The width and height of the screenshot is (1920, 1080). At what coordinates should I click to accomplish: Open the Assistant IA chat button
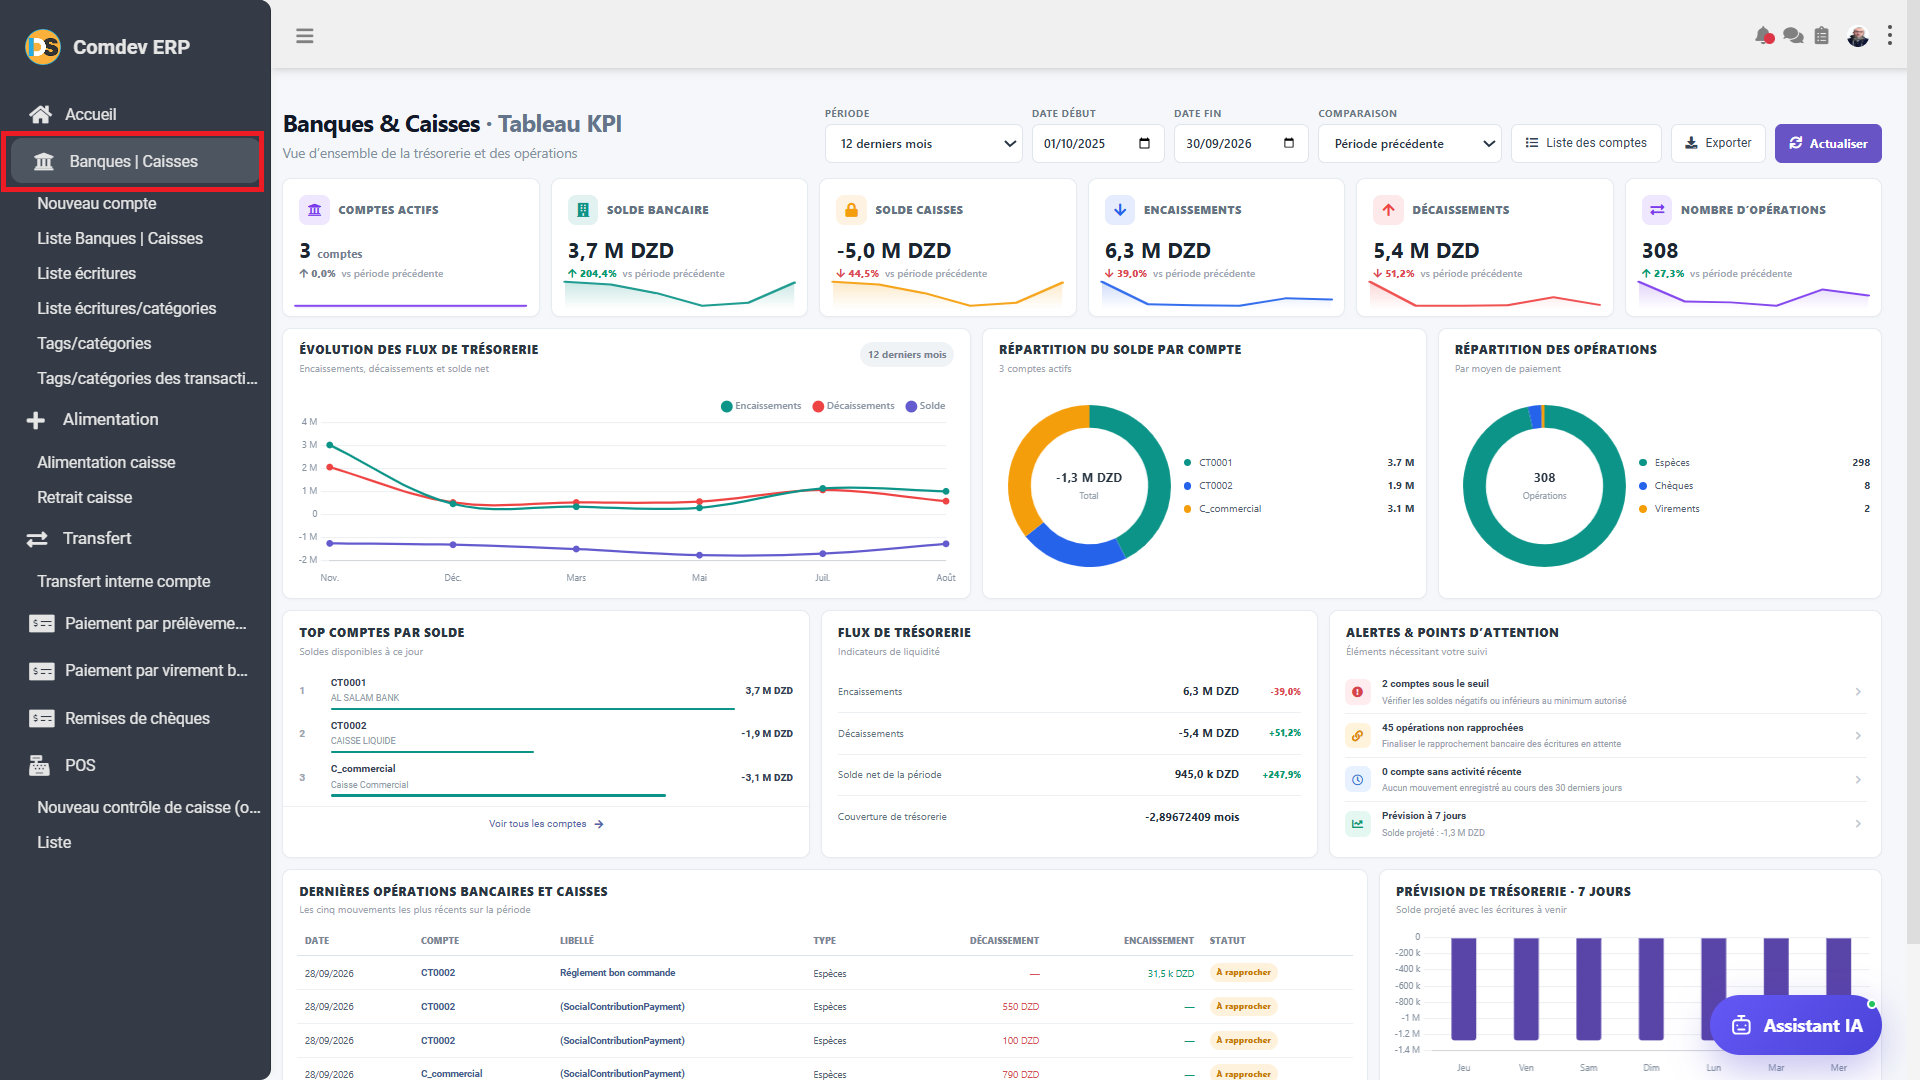pyautogui.click(x=1796, y=1025)
